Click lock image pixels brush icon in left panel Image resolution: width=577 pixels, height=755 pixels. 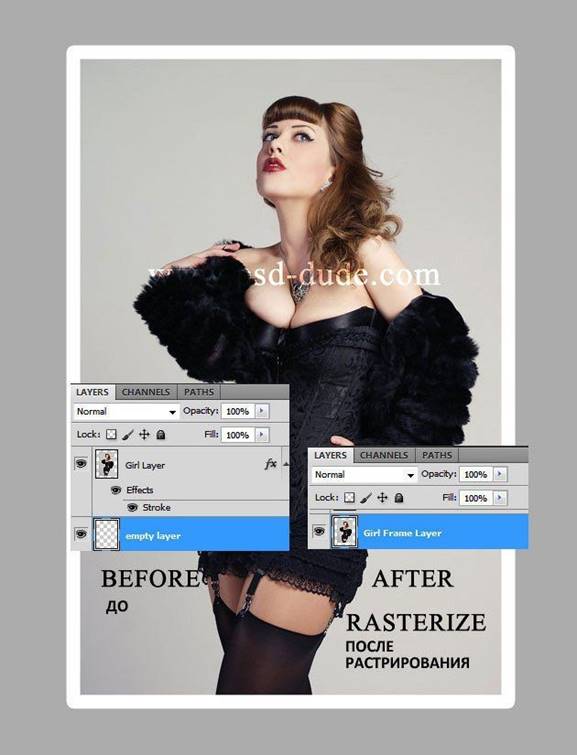(128, 435)
